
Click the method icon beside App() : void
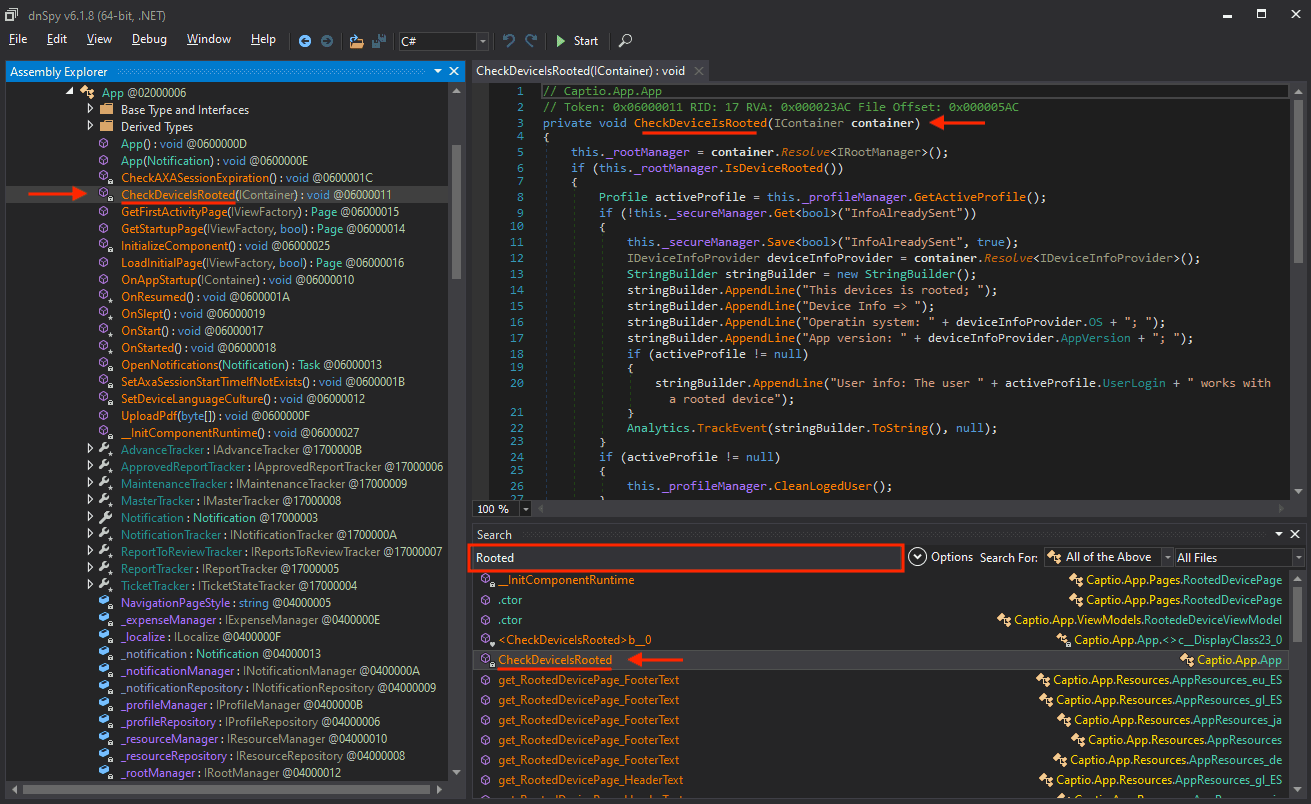click(x=105, y=143)
